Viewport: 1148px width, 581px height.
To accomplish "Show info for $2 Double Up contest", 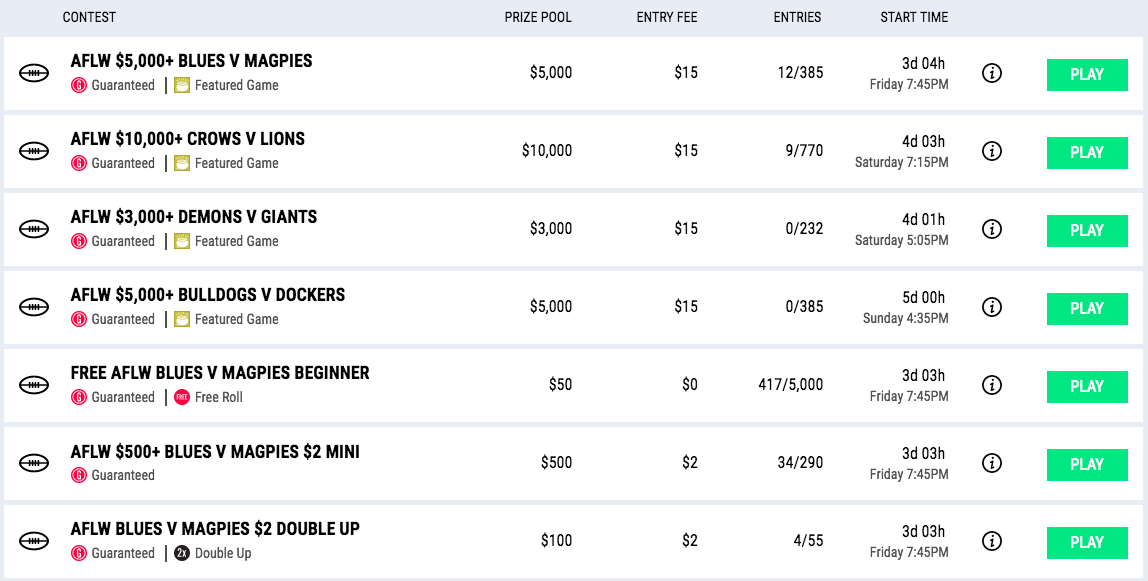I will coord(991,541).
